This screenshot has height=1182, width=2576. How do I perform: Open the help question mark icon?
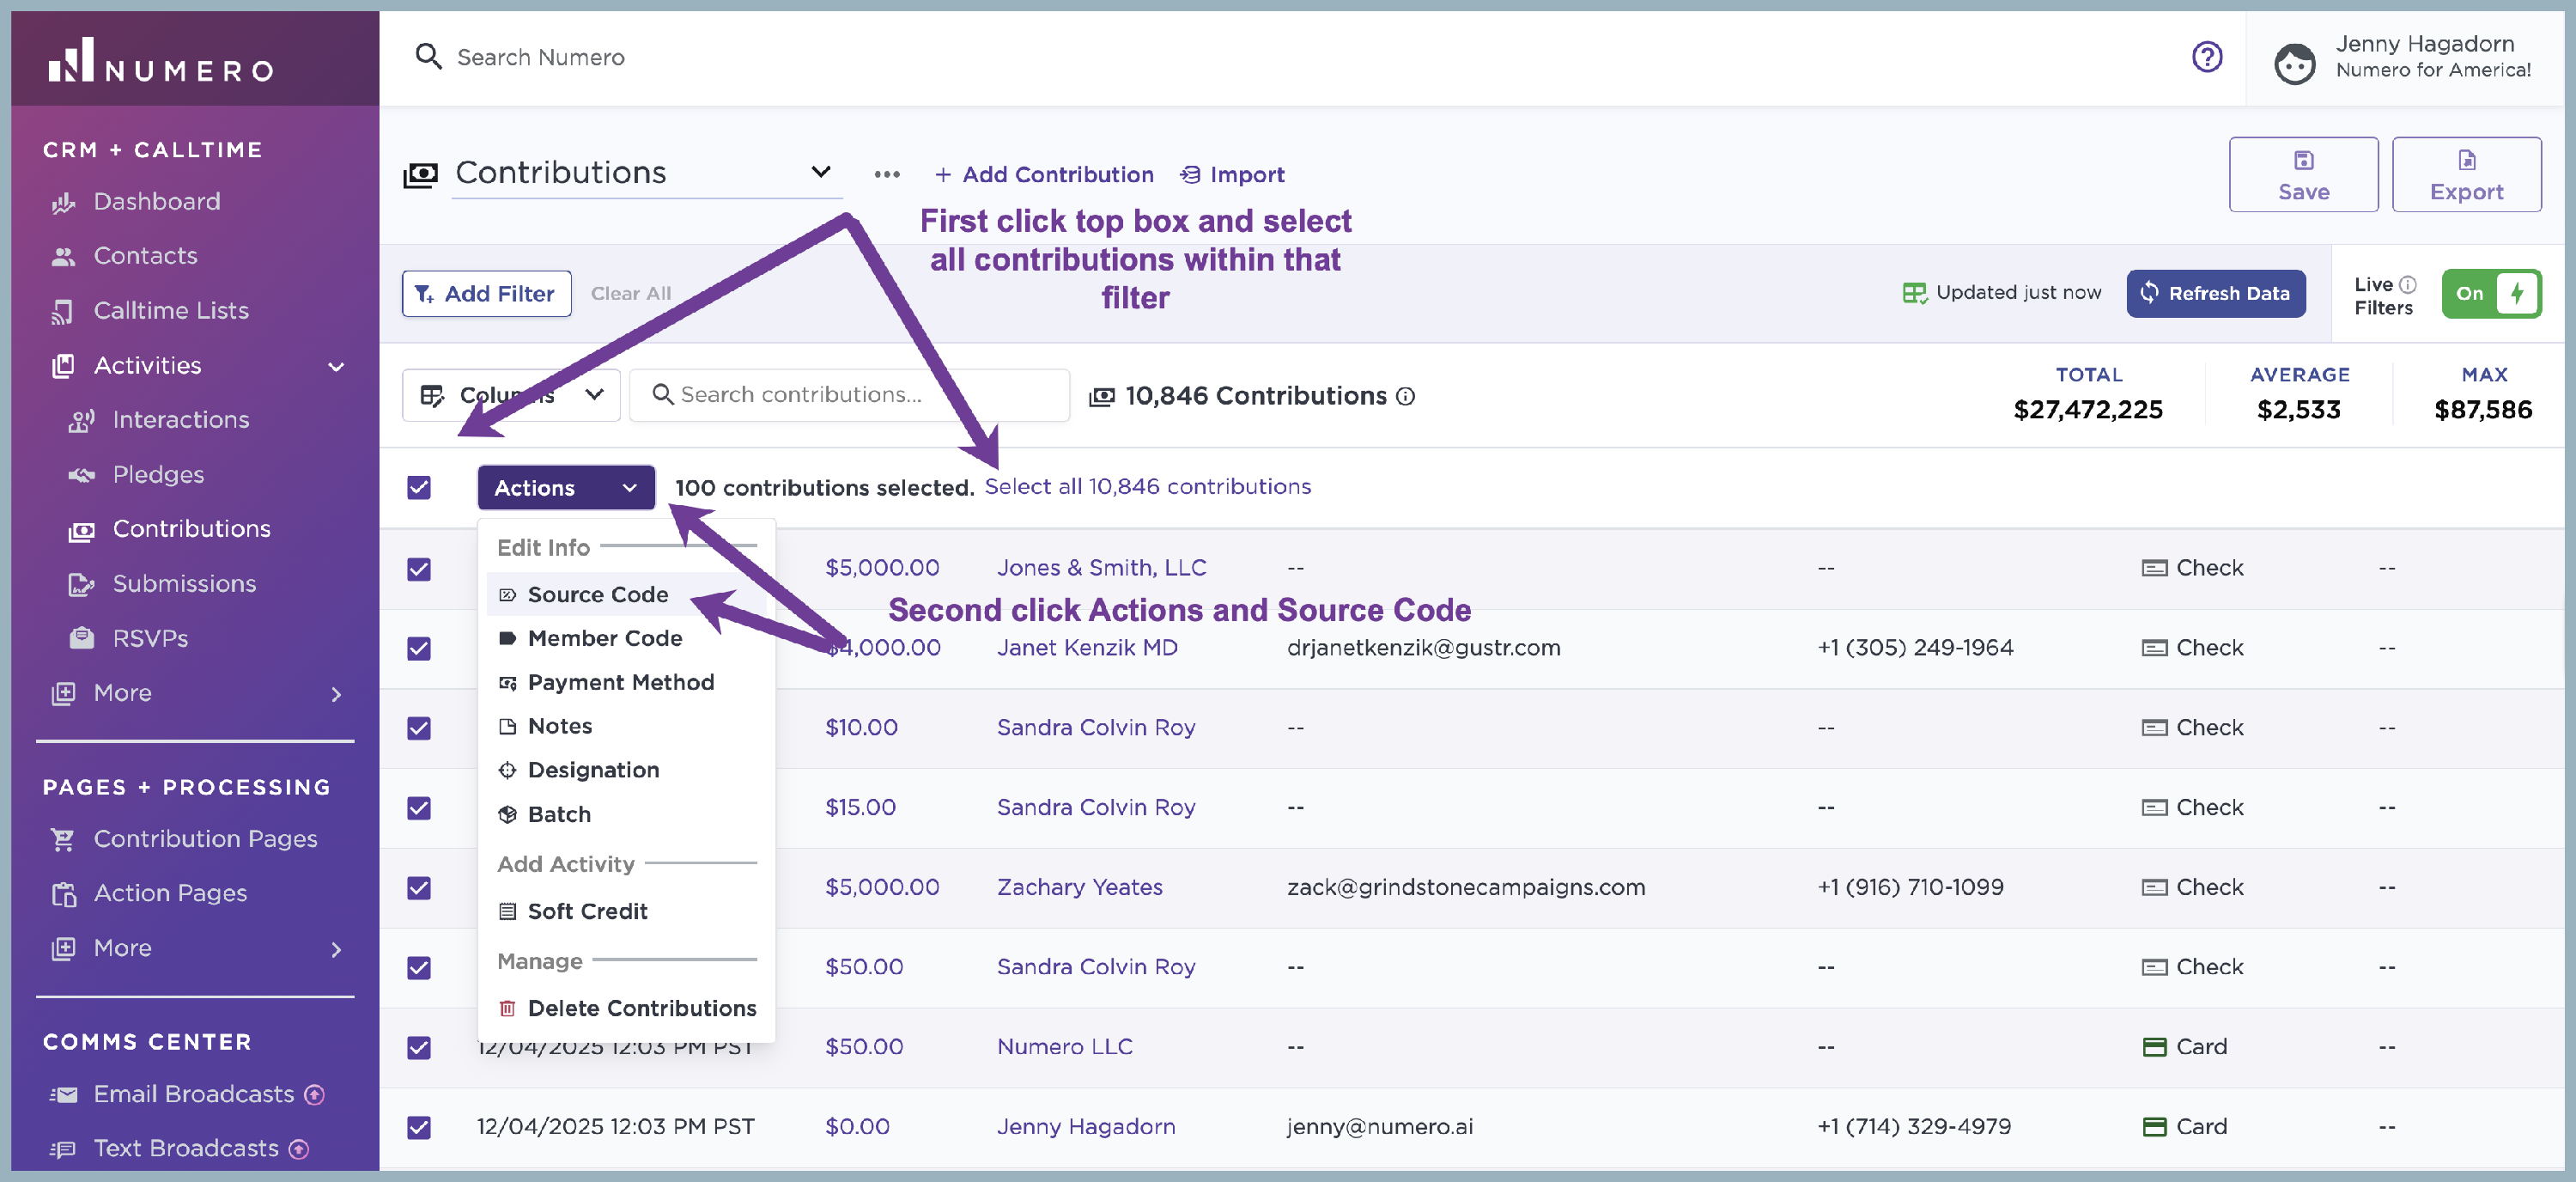click(x=2206, y=57)
